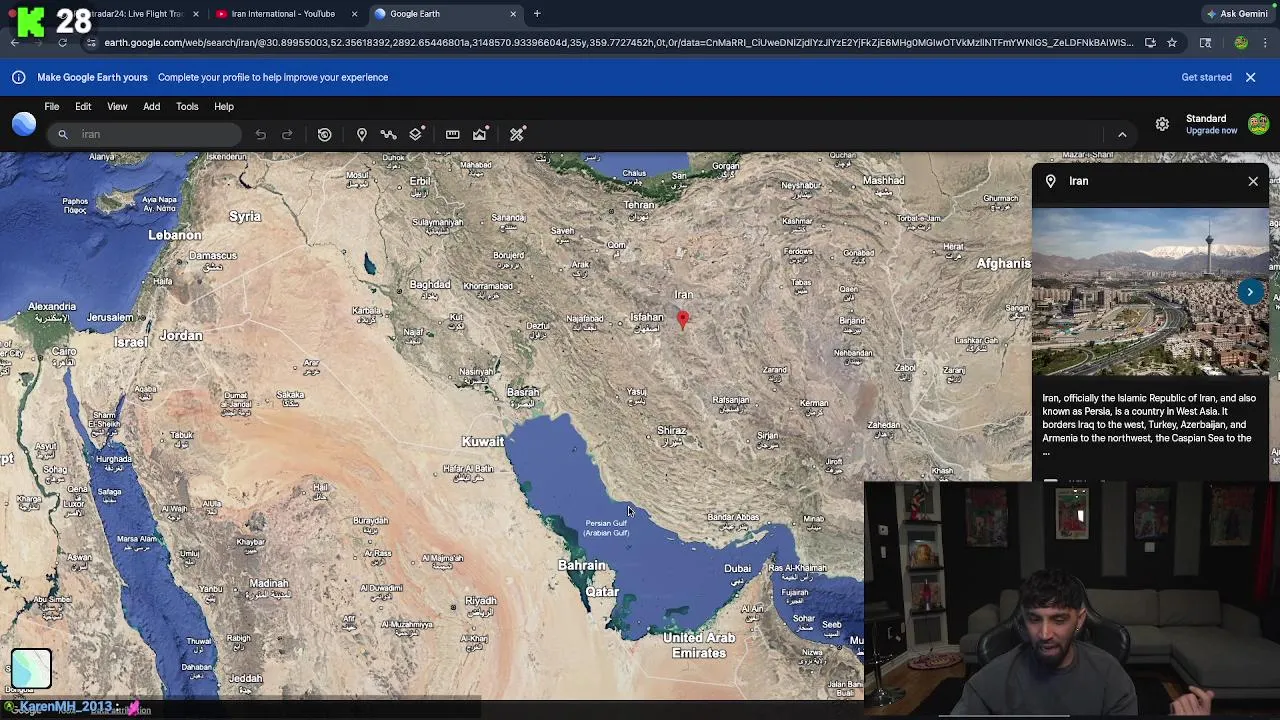Open the Help menu
1280x720 pixels.
(x=224, y=106)
